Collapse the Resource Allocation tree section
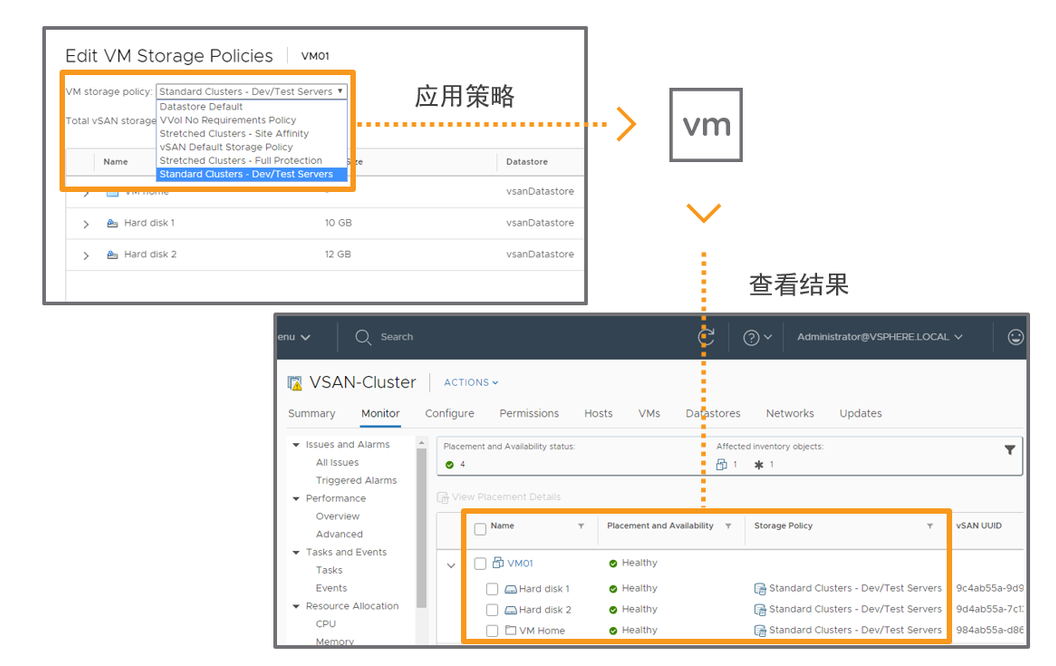 (x=296, y=607)
